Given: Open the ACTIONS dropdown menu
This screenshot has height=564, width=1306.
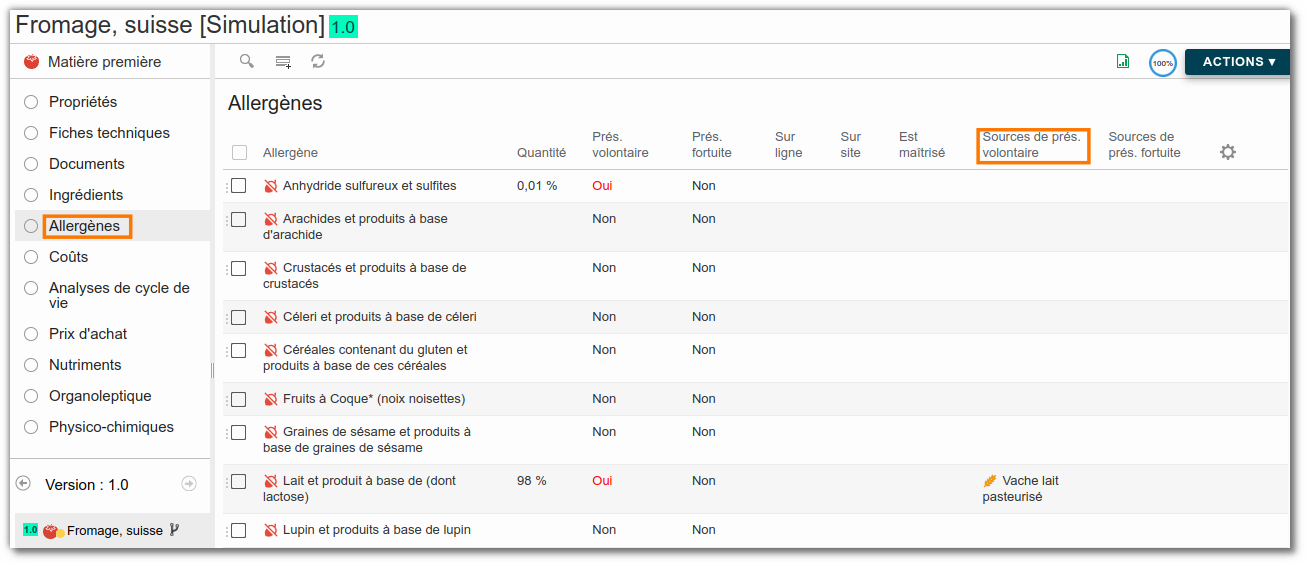Looking at the screenshot, I should pyautogui.click(x=1238, y=62).
